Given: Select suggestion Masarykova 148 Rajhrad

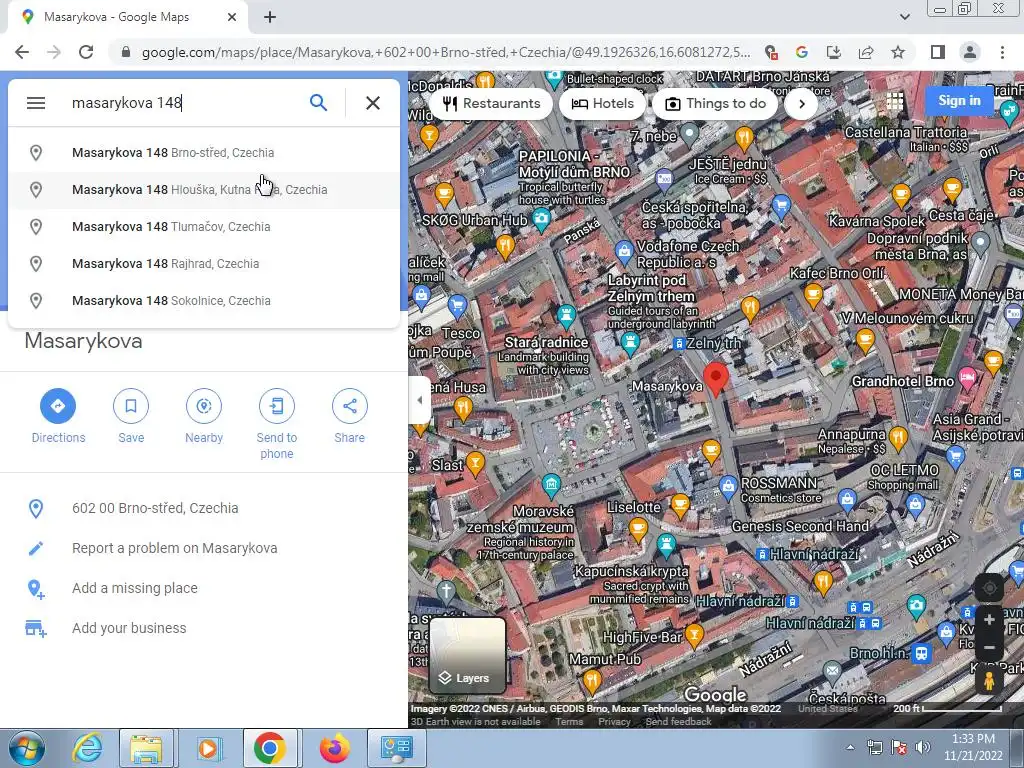Looking at the screenshot, I should coord(204,264).
